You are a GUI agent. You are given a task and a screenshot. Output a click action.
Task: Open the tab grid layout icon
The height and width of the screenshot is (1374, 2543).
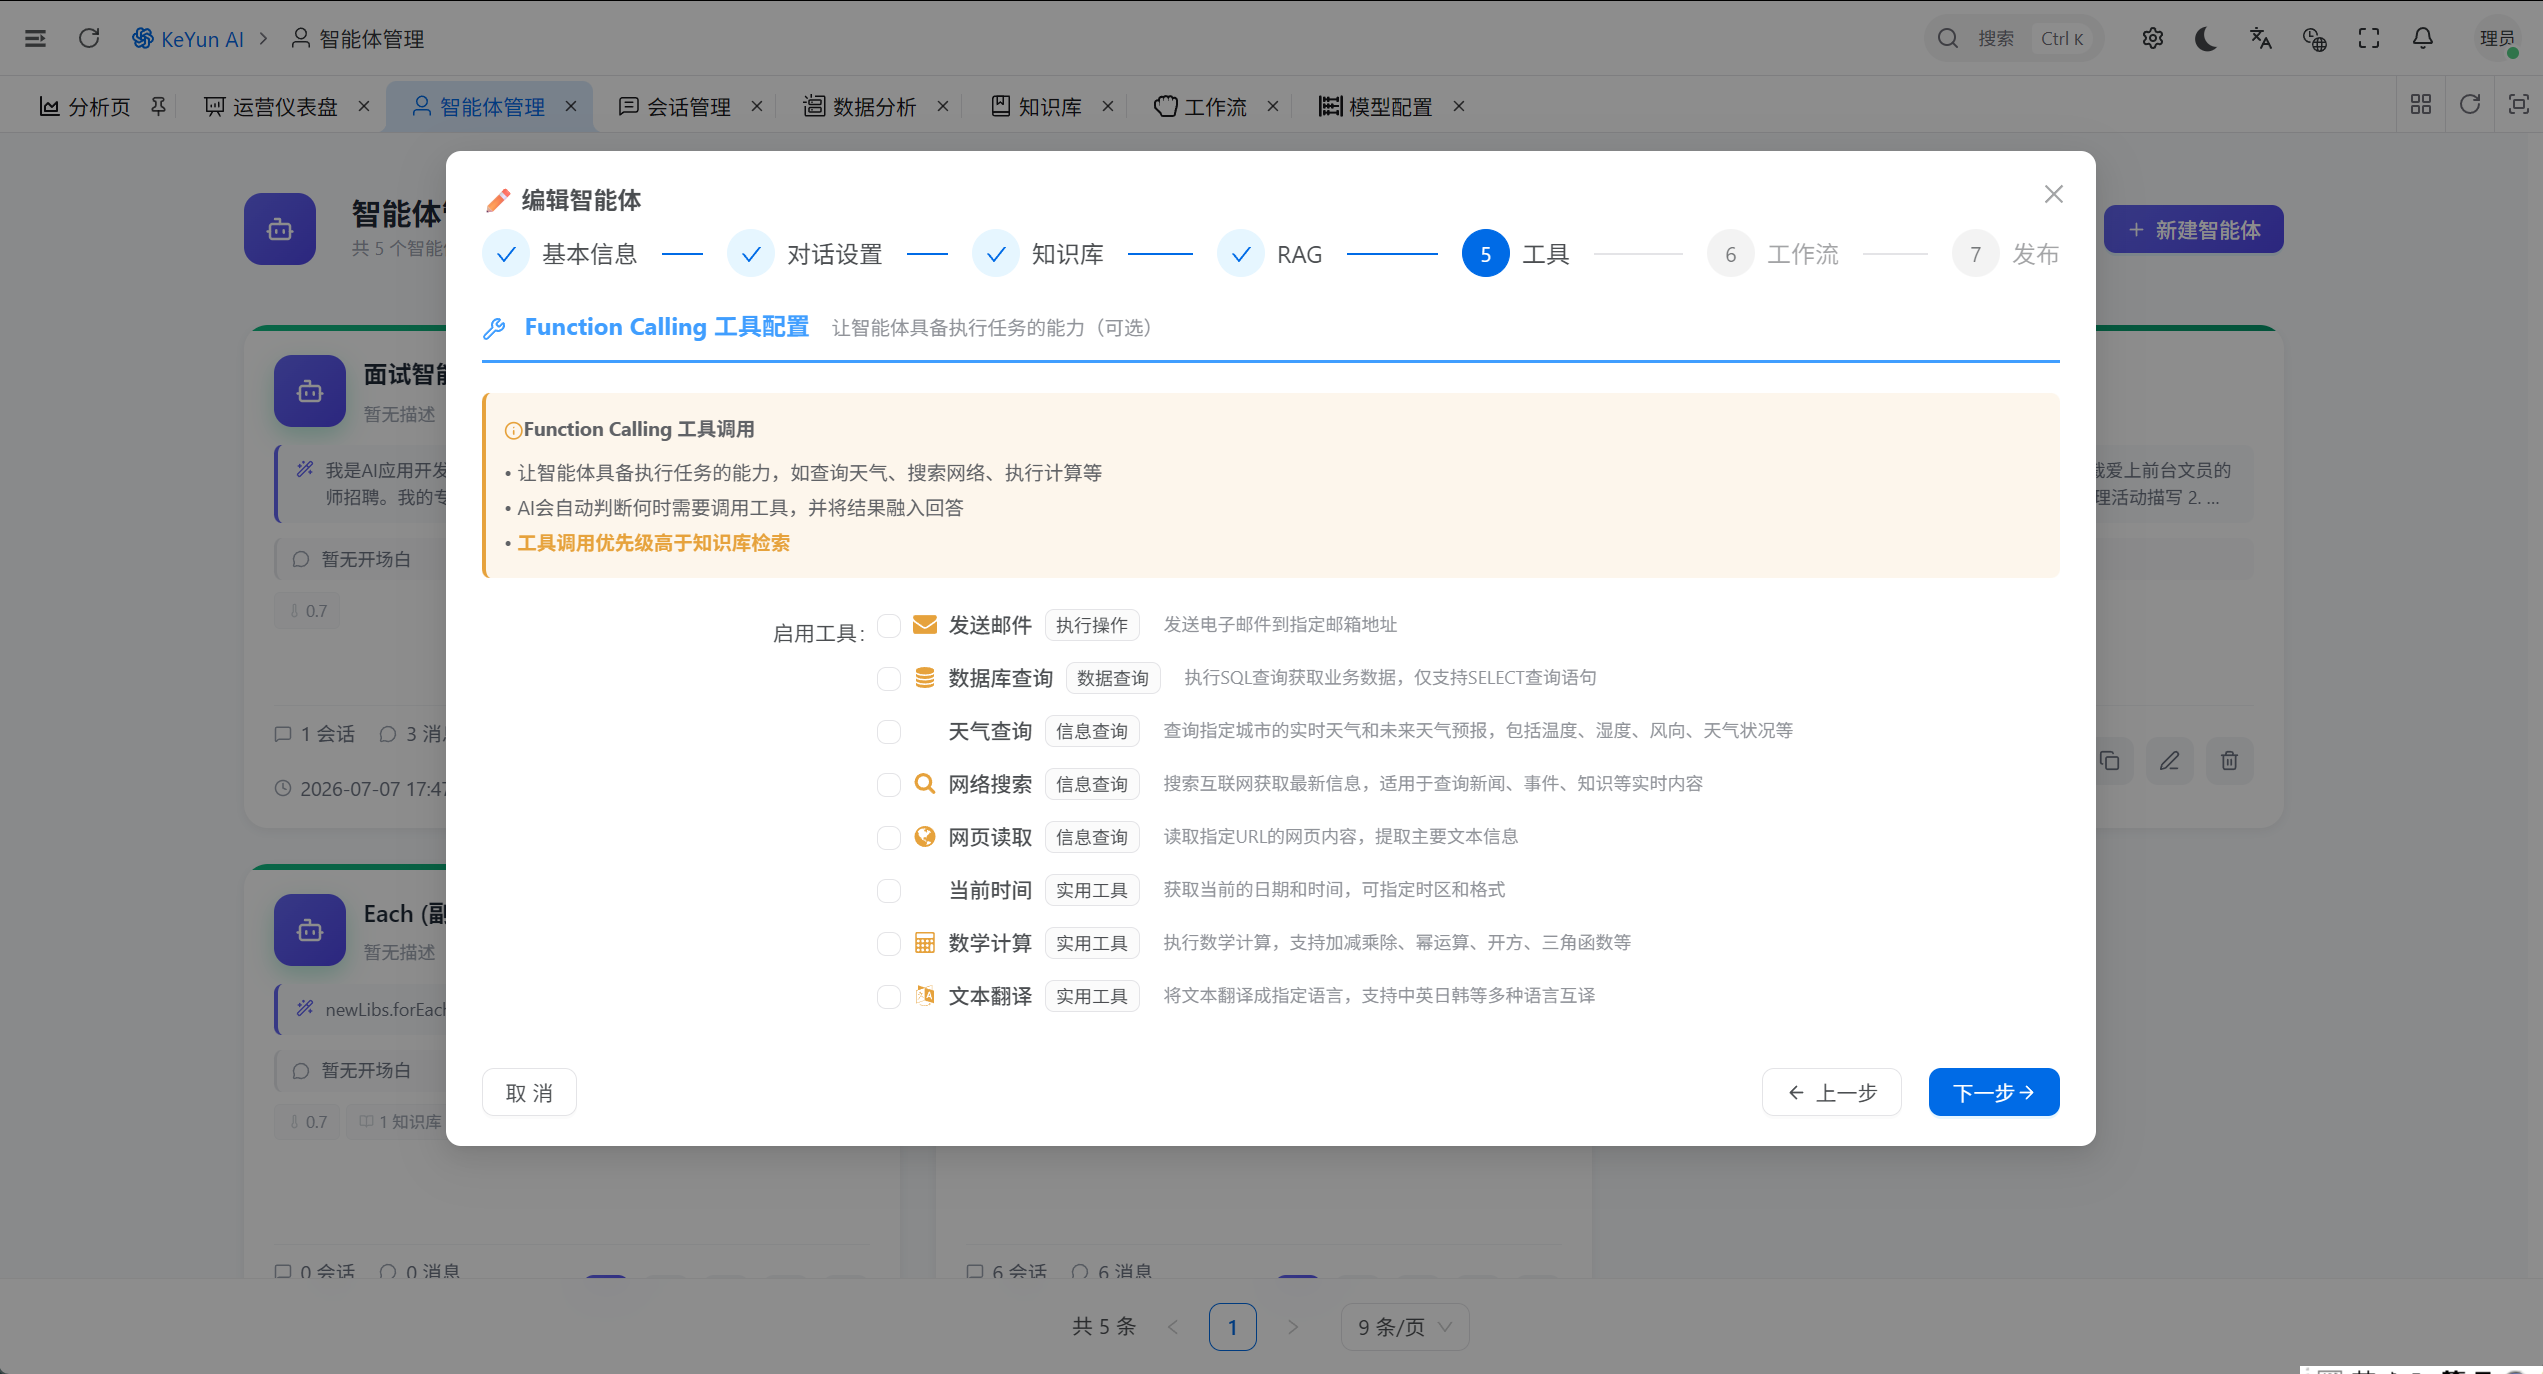point(2421,105)
